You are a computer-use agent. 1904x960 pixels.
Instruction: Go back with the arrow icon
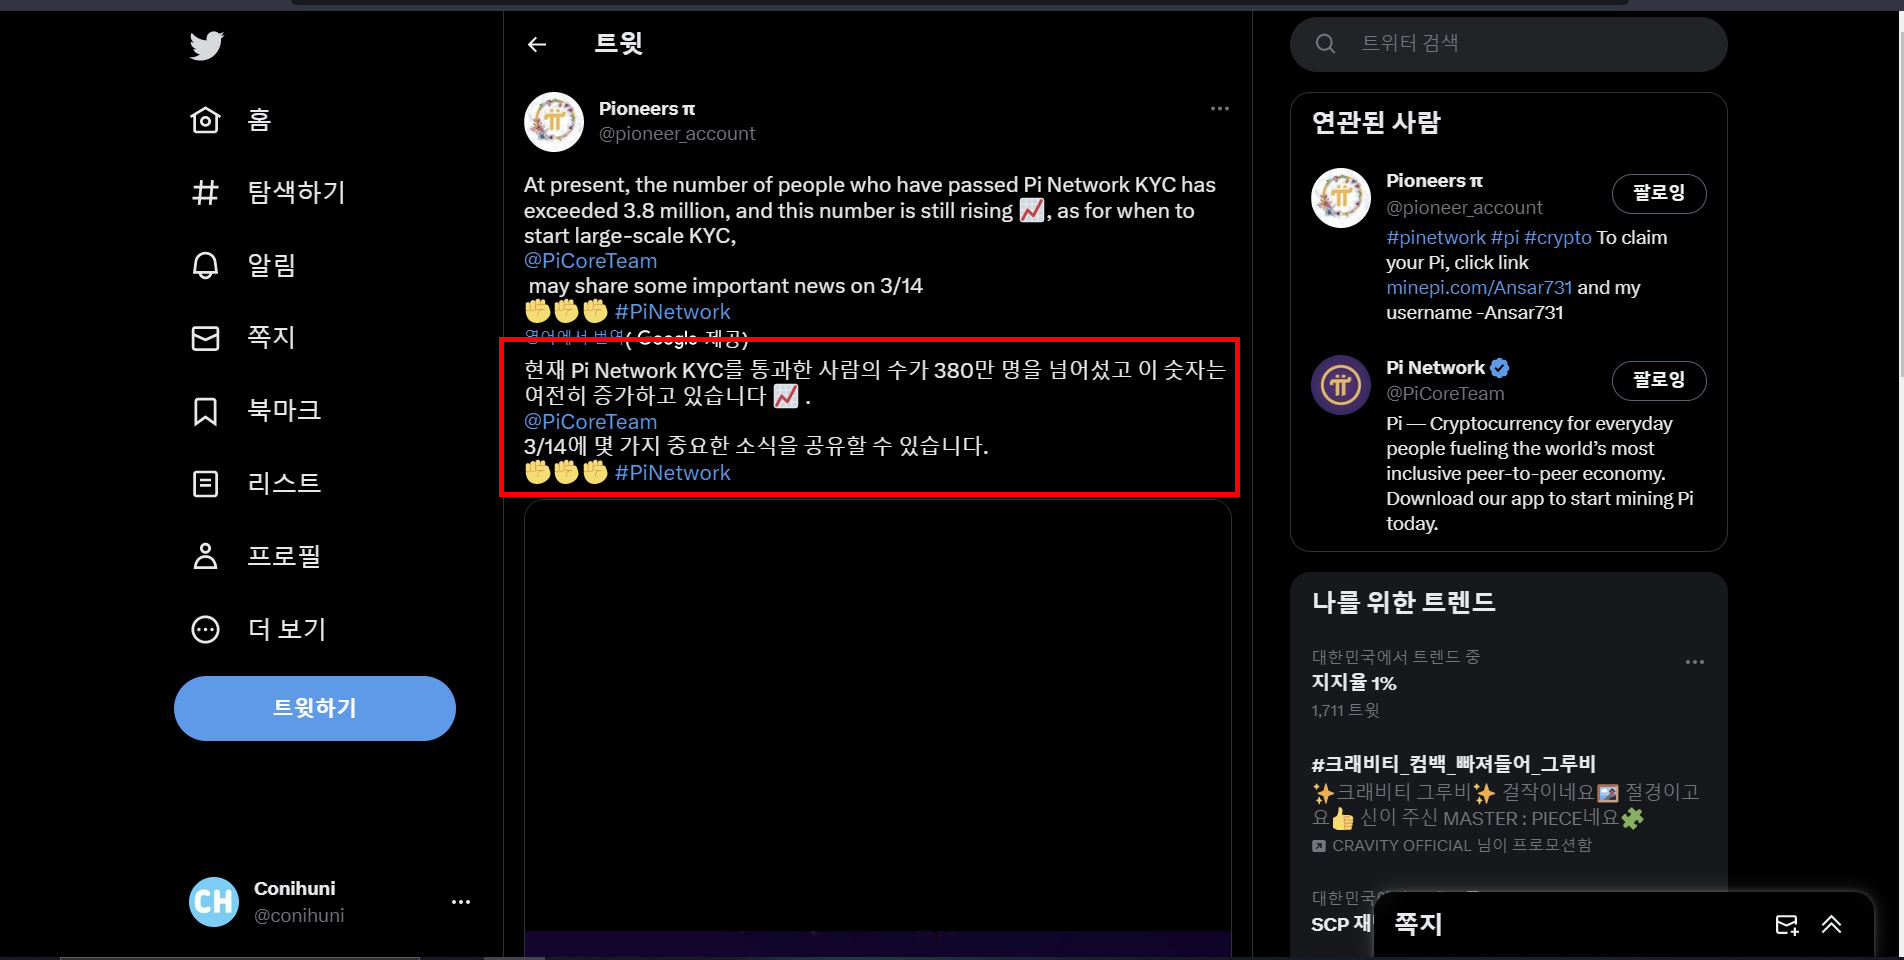537,44
